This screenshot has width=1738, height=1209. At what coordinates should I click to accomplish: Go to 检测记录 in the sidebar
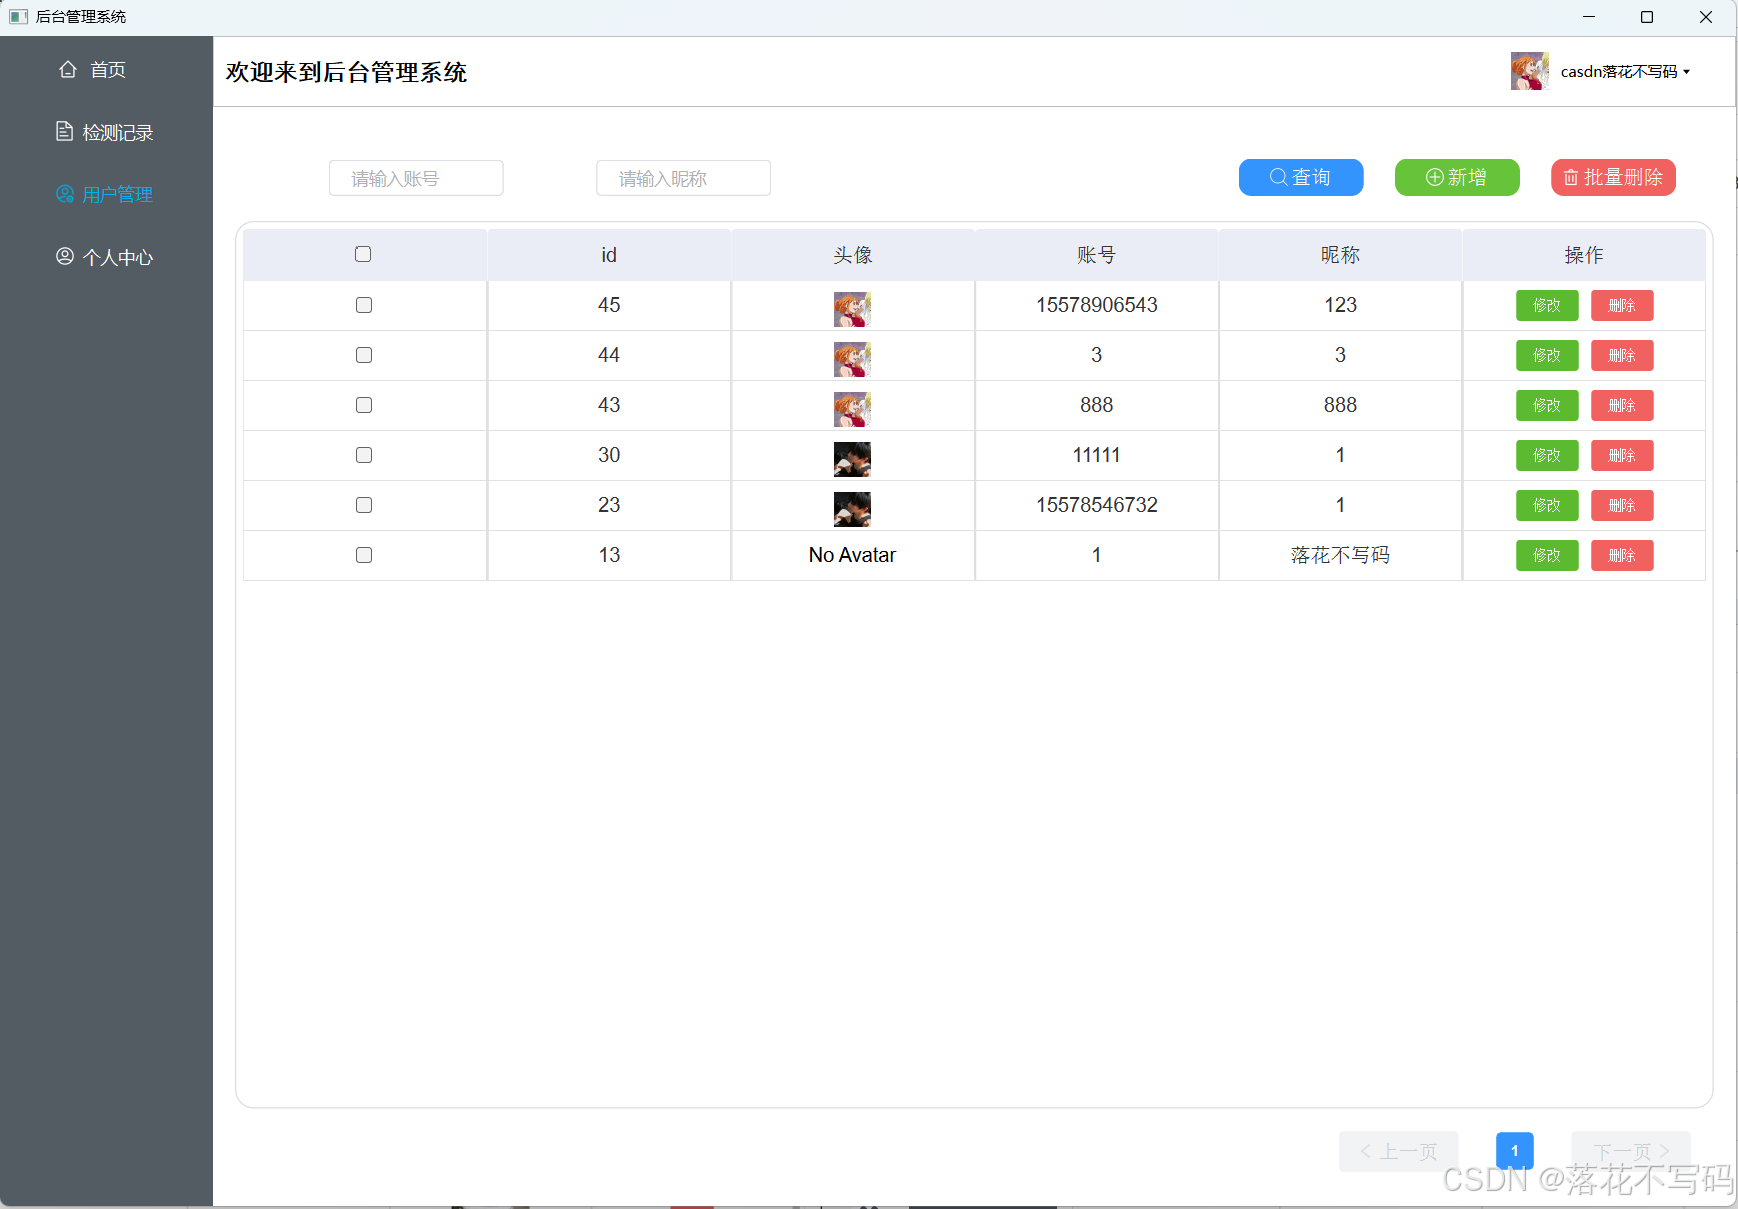(106, 132)
